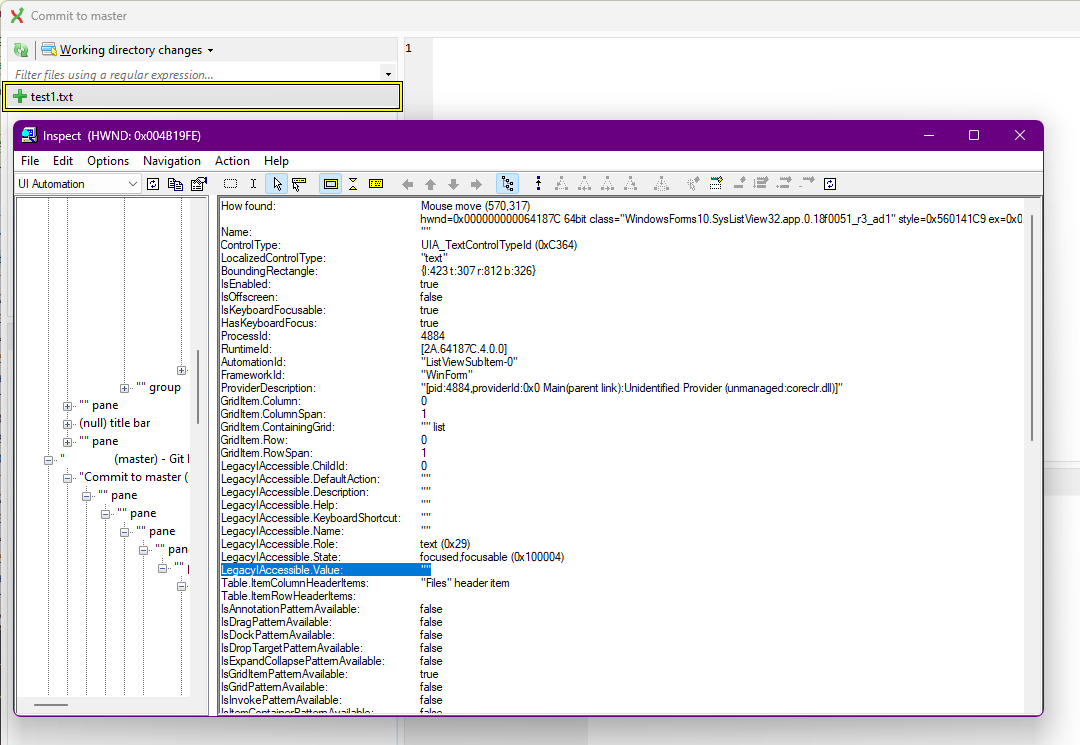Select the ControlType property row

399,245
